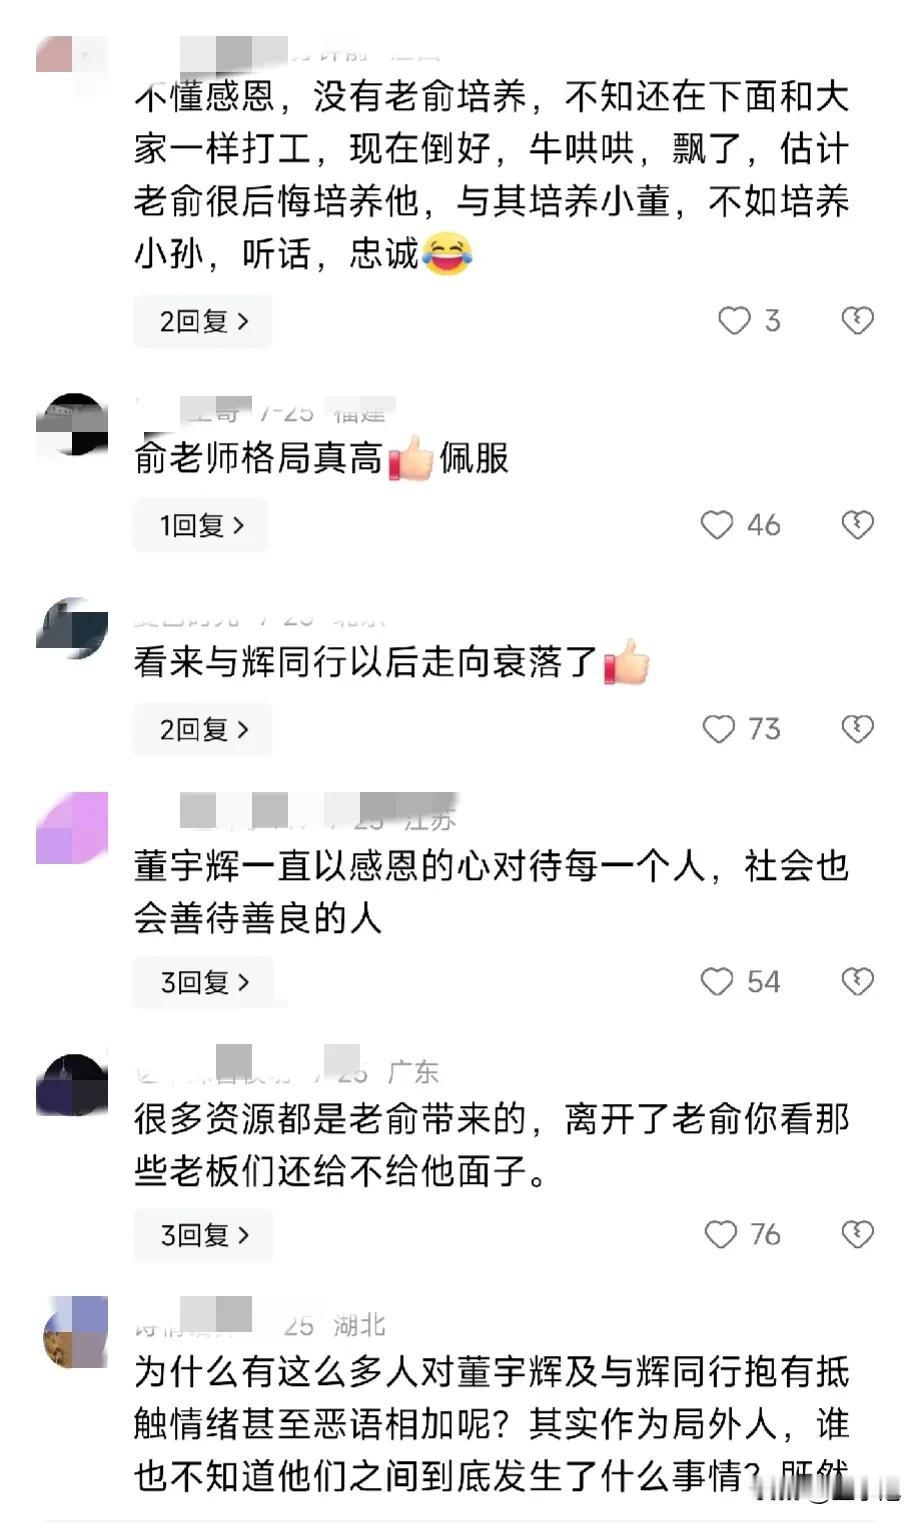Show 3 replies under 很多资源 comment
The image size is (922, 1523).
click(204, 1235)
